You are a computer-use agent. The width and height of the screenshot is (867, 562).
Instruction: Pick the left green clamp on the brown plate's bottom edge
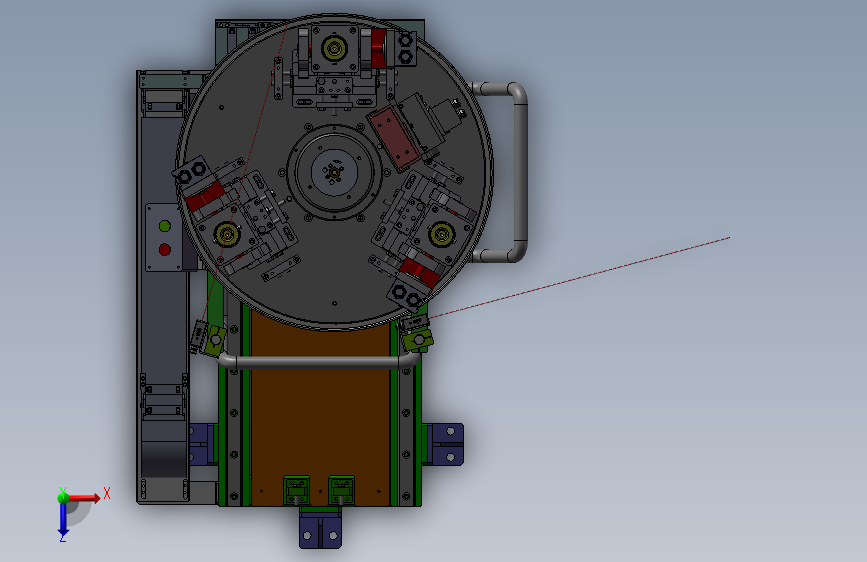pos(296,490)
